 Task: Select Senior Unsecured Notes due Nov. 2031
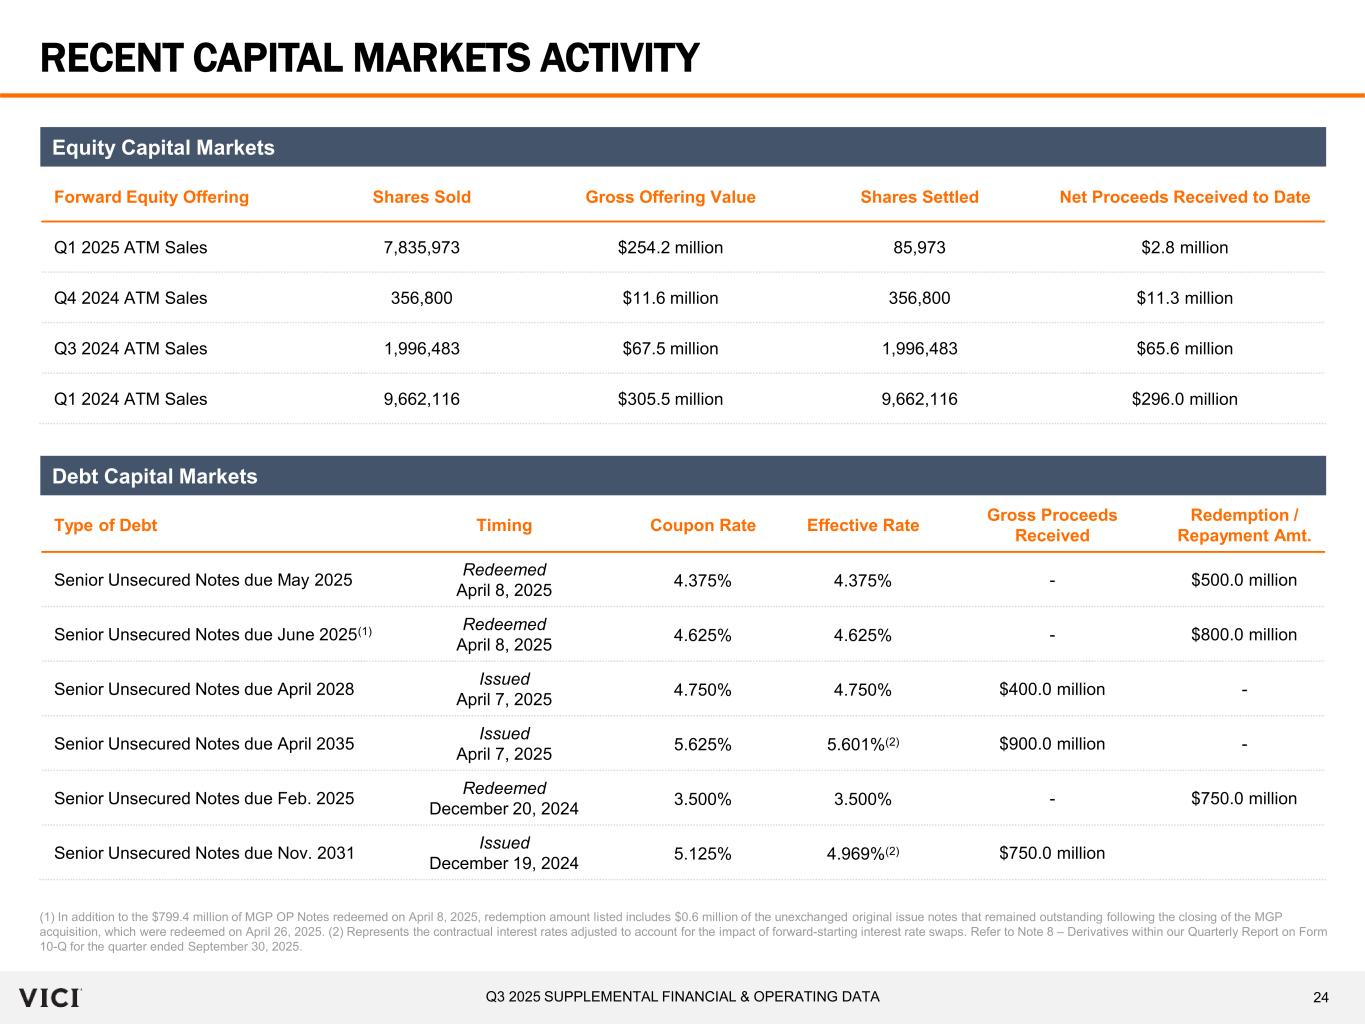(204, 853)
